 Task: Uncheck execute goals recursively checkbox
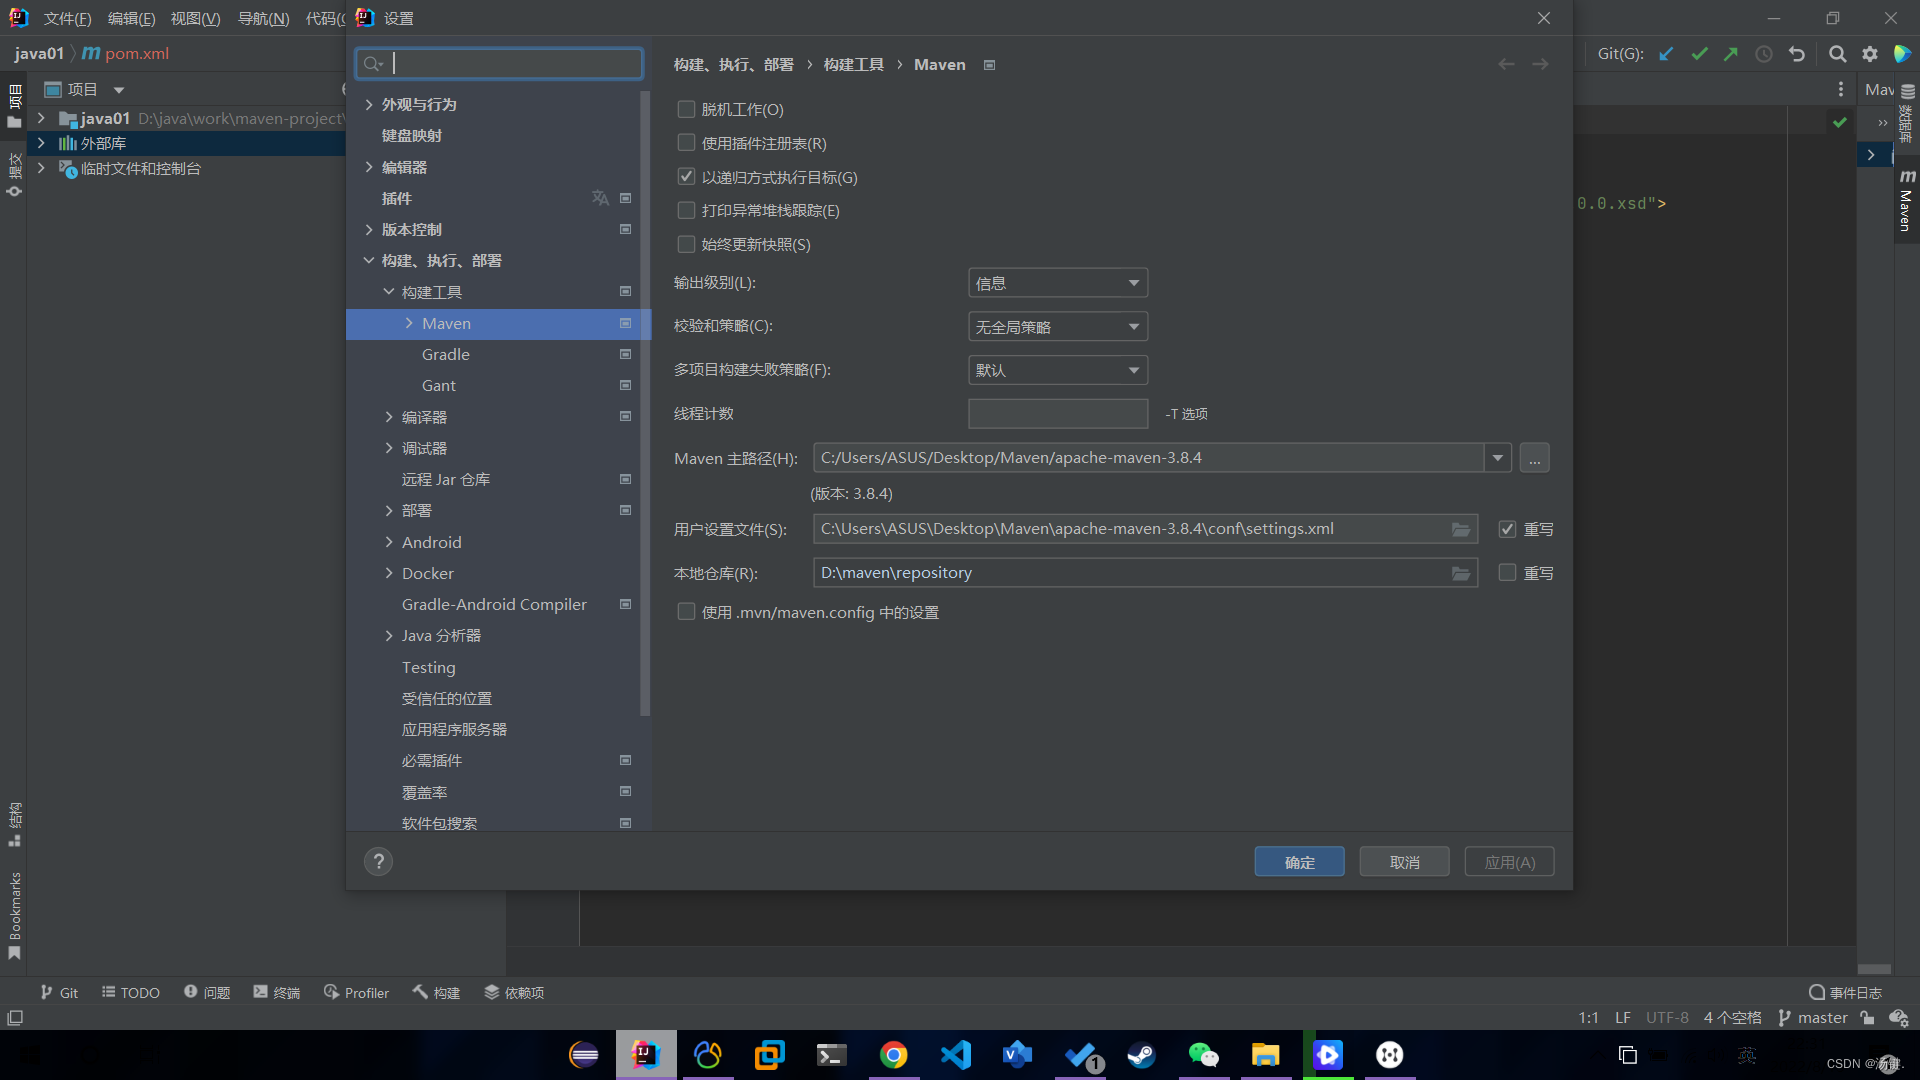686,177
